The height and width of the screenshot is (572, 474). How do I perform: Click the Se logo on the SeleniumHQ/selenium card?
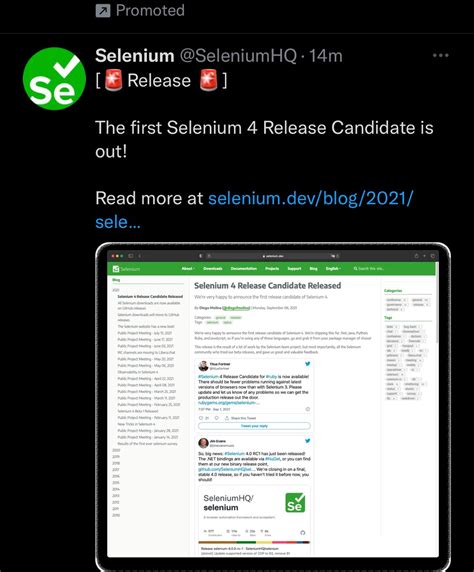295,502
